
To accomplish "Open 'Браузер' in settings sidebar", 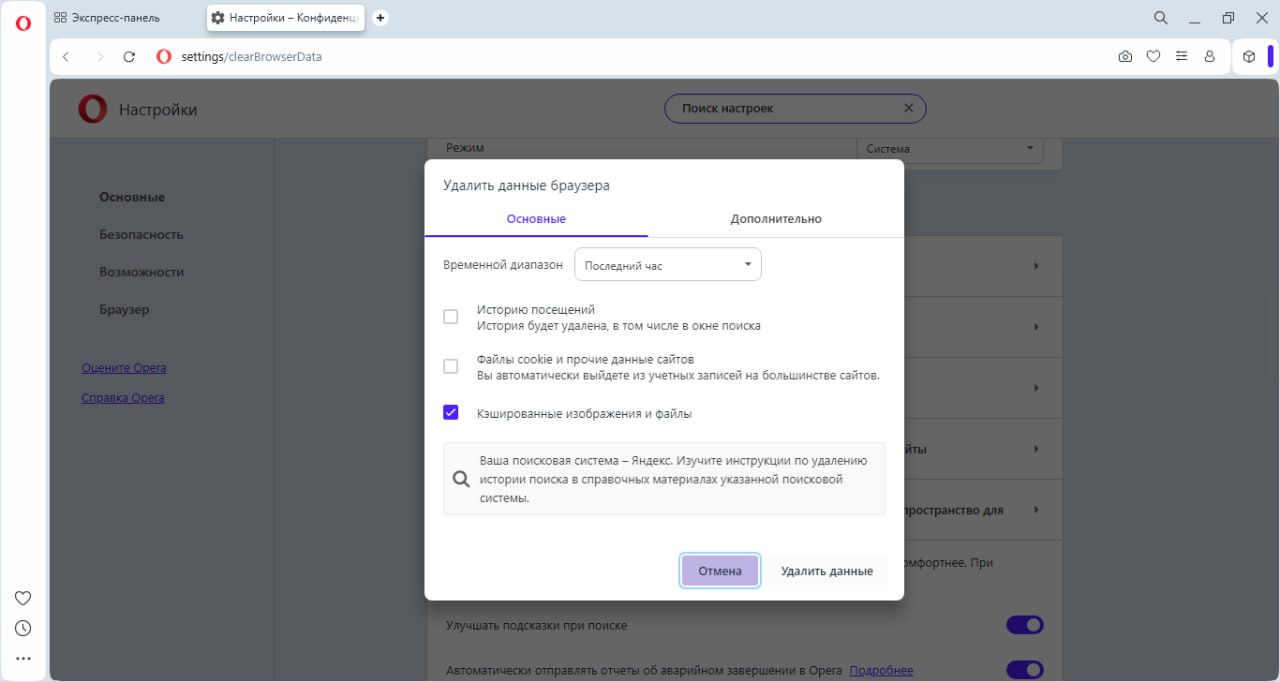I will pos(124,309).
